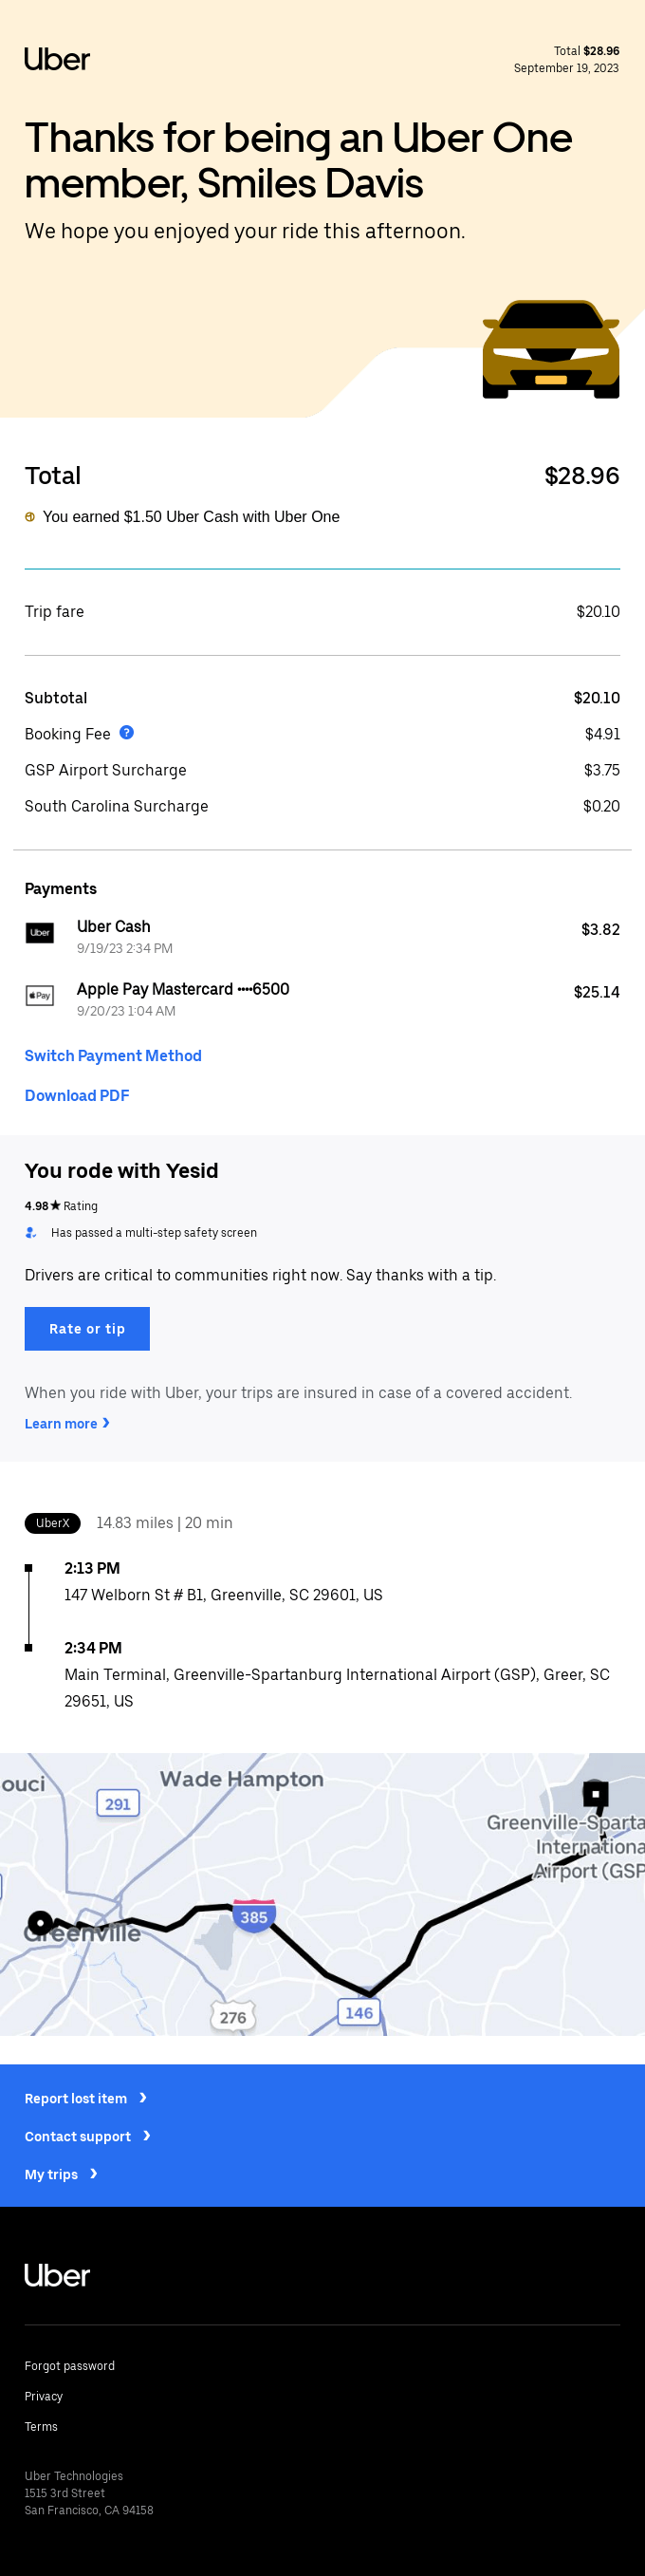
Task: Click the Uber Cash earned coin icon
Action: pyautogui.click(x=31, y=518)
